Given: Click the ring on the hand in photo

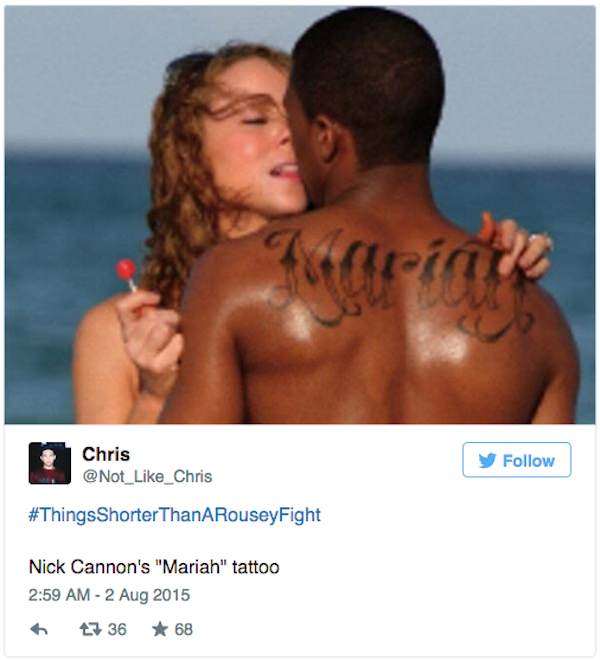Looking at the screenshot, I should (x=540, y=241).
